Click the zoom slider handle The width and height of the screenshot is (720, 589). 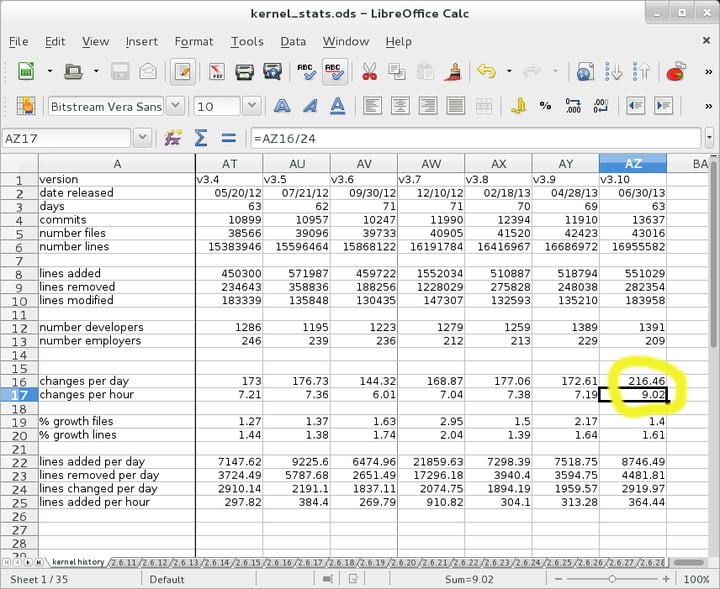(x=612, y=579)
